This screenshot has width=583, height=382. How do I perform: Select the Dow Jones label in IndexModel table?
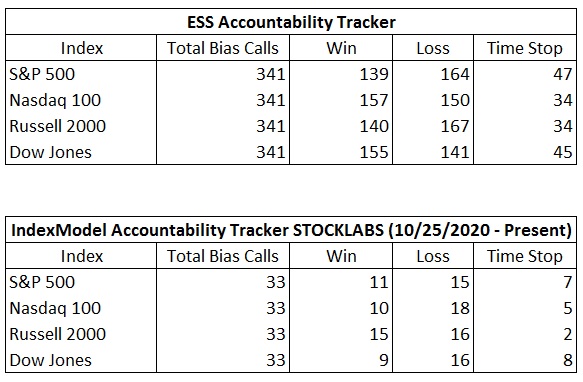tap(50, 360)
